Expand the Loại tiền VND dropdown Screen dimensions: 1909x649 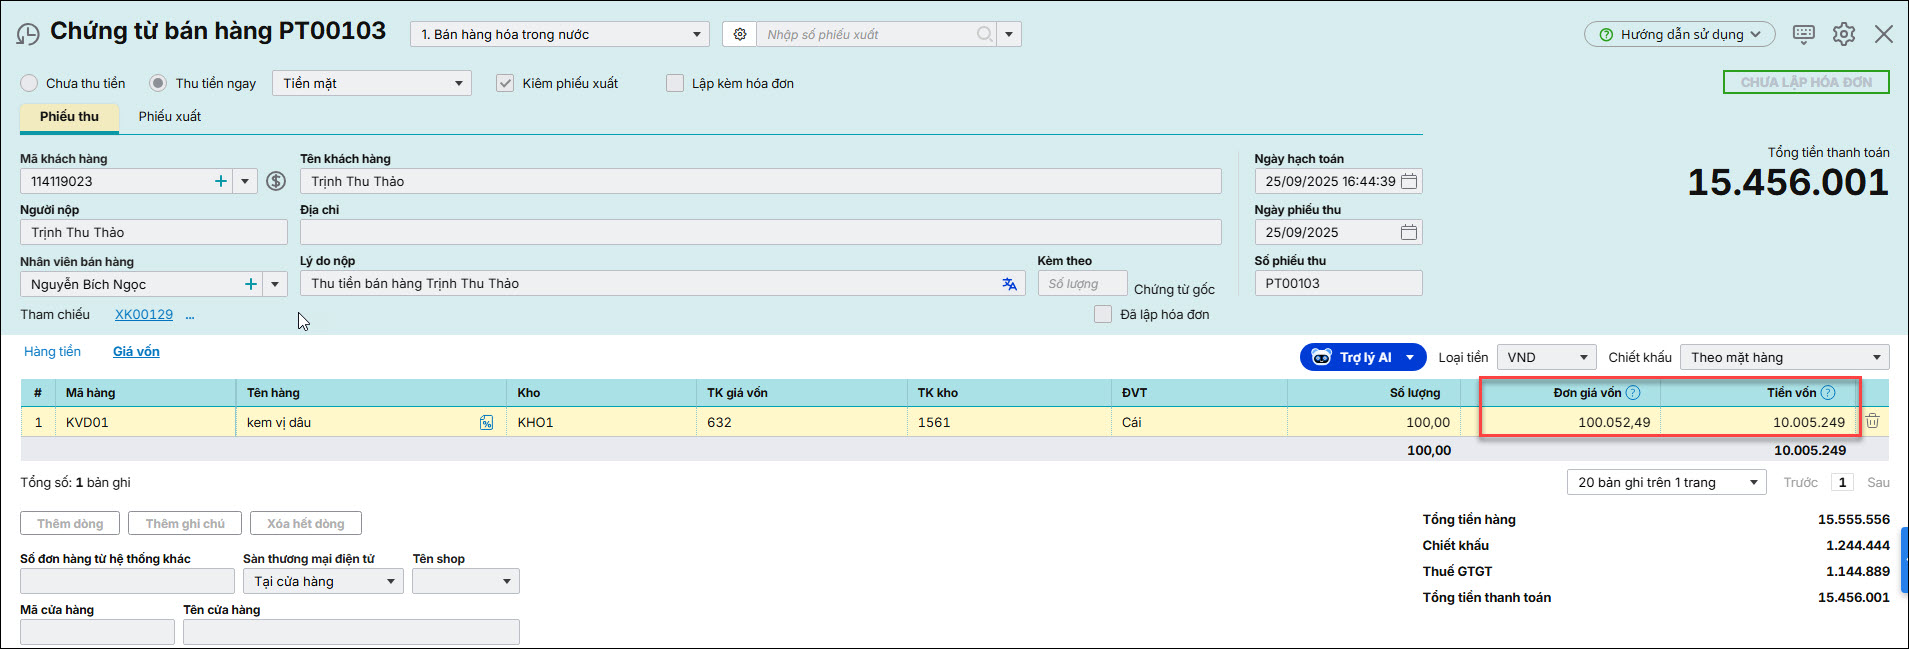[1546, 357]
